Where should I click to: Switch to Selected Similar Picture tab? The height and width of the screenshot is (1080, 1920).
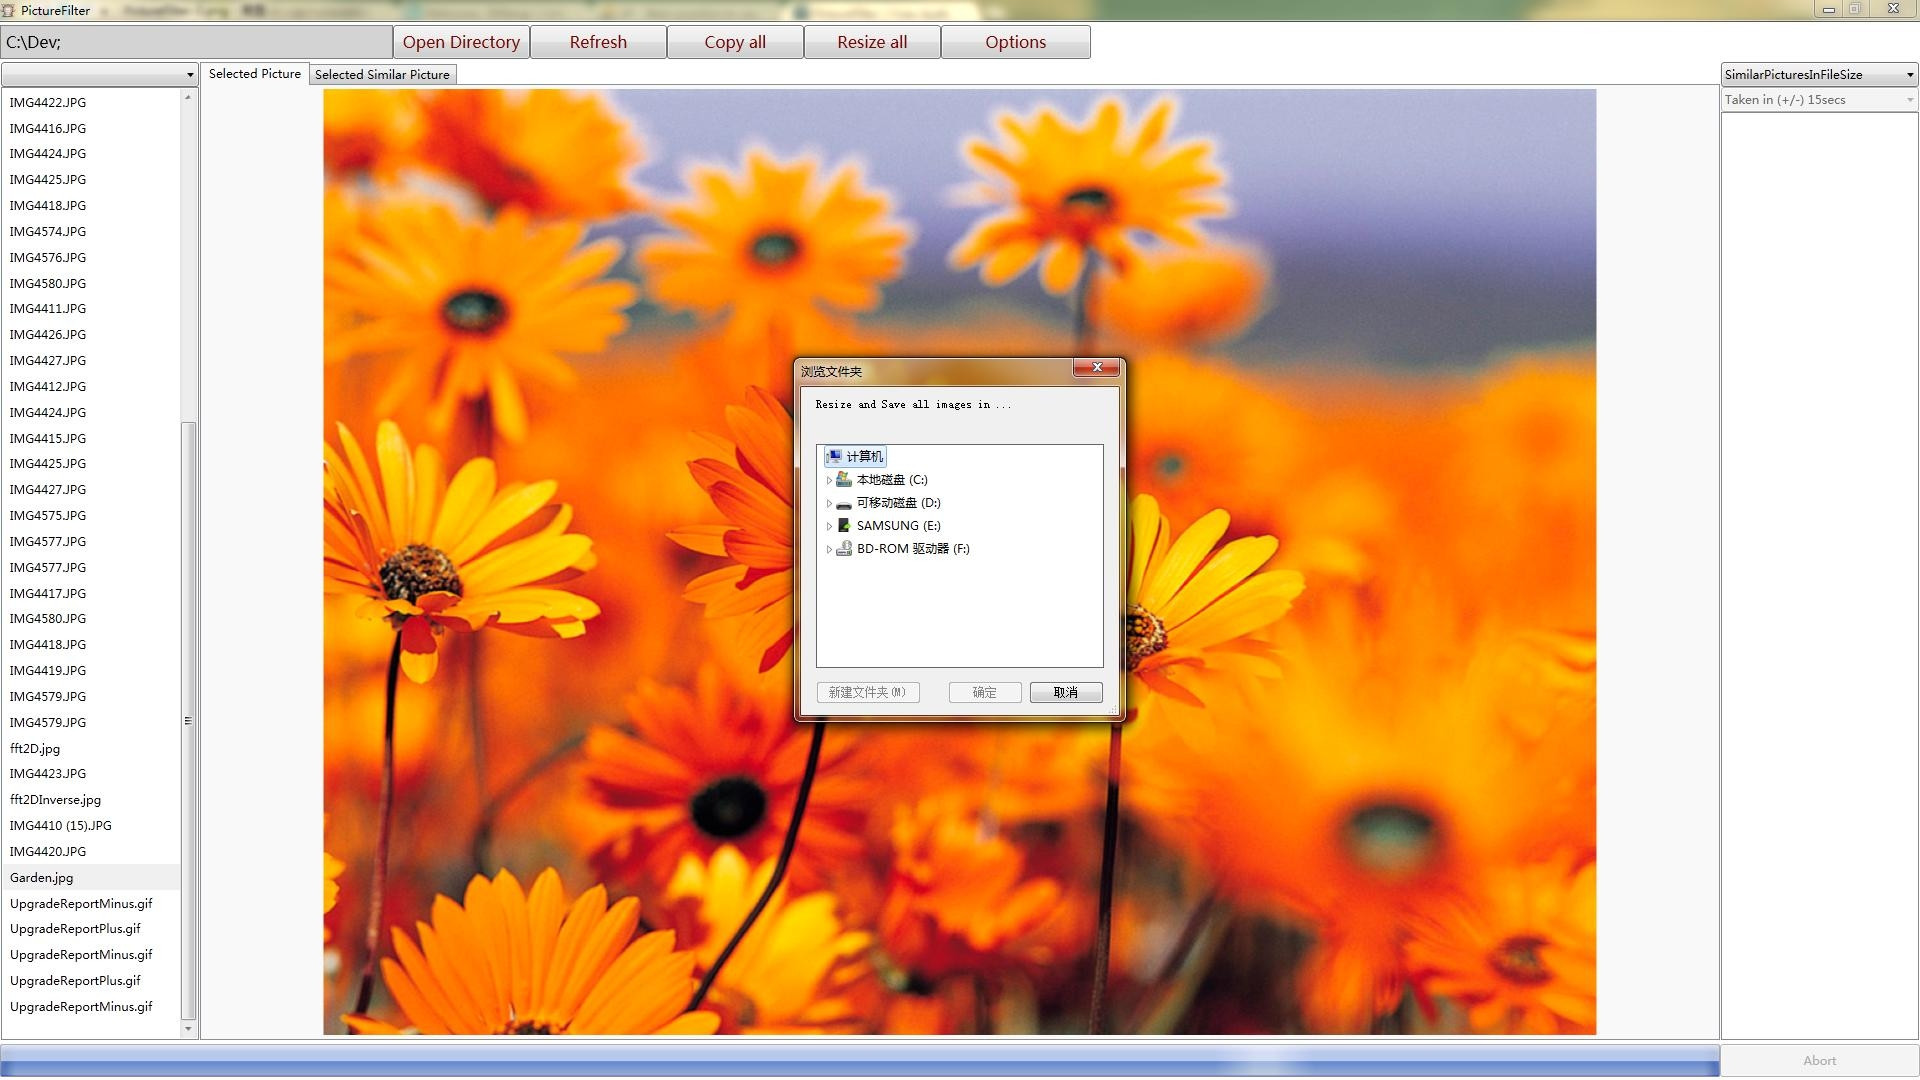pos(382,75)
